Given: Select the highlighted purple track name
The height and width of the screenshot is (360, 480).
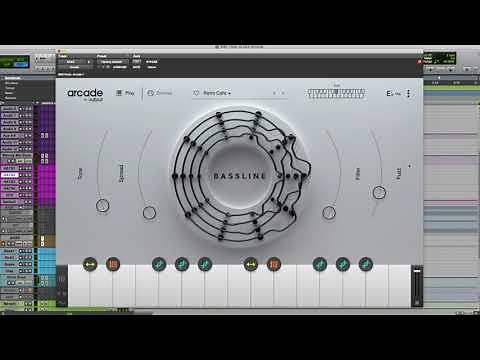Looking at the screenshot, I should pos(9,175).
